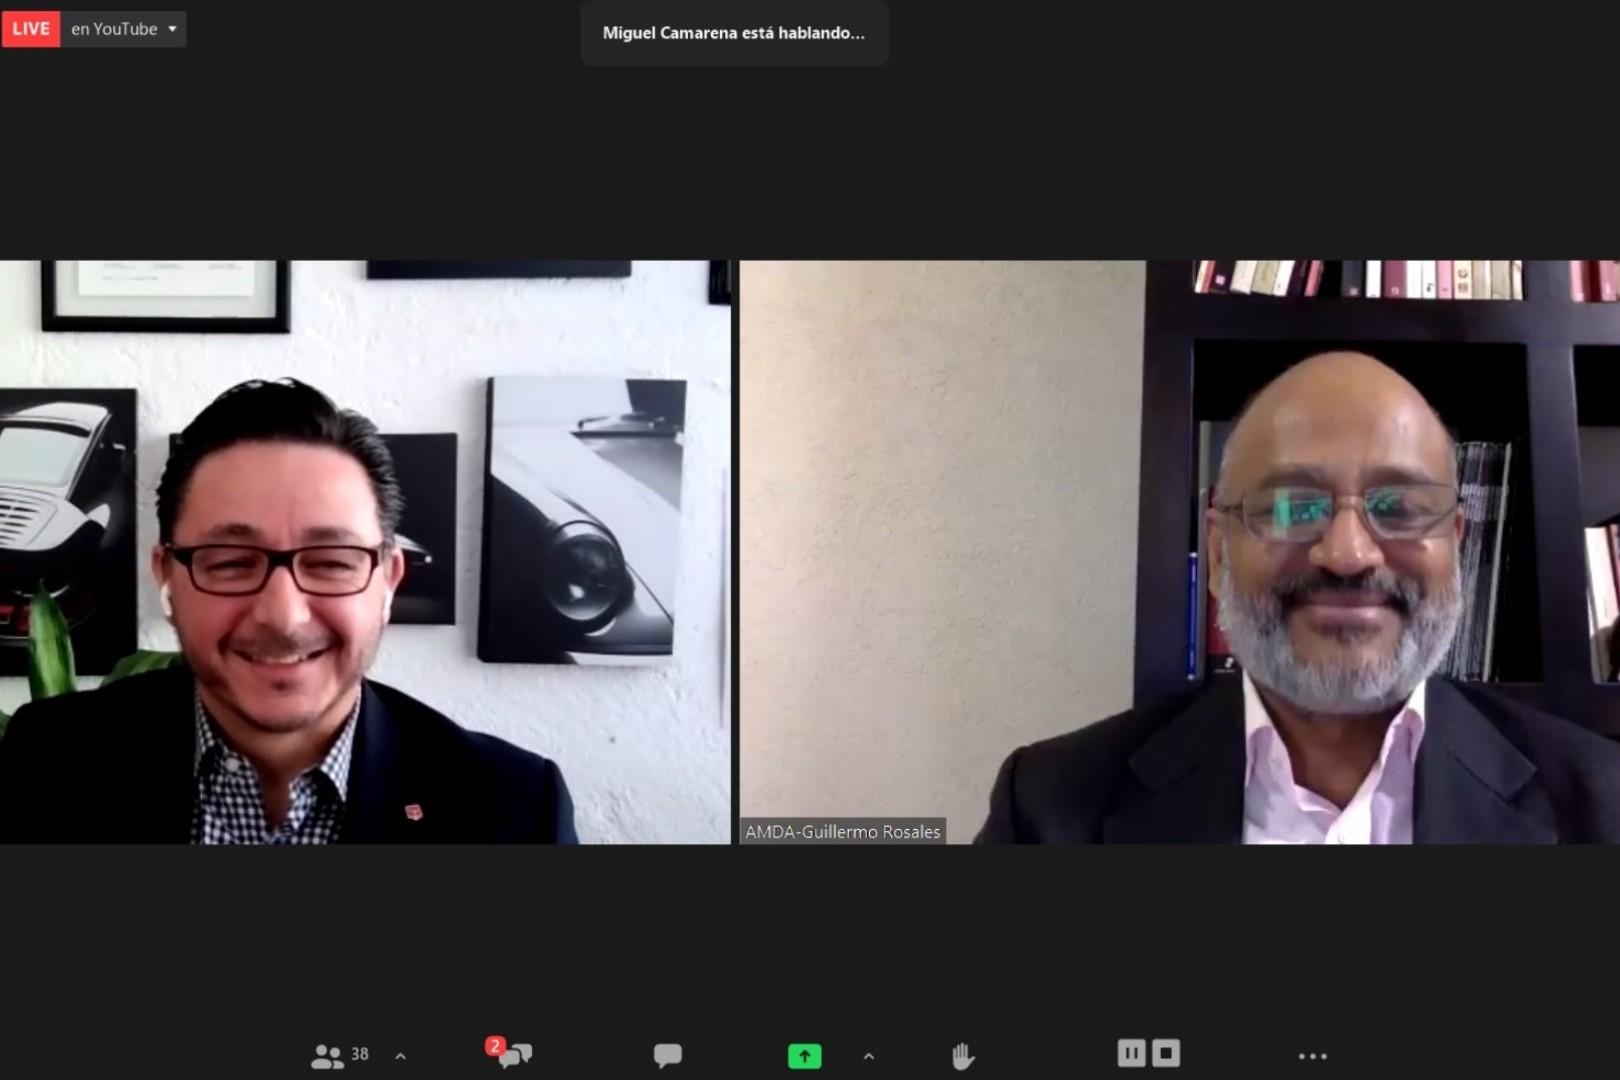The image size is (1620, 1080).
Task: Stop the recording
Action: [x=1166, y=1053]
